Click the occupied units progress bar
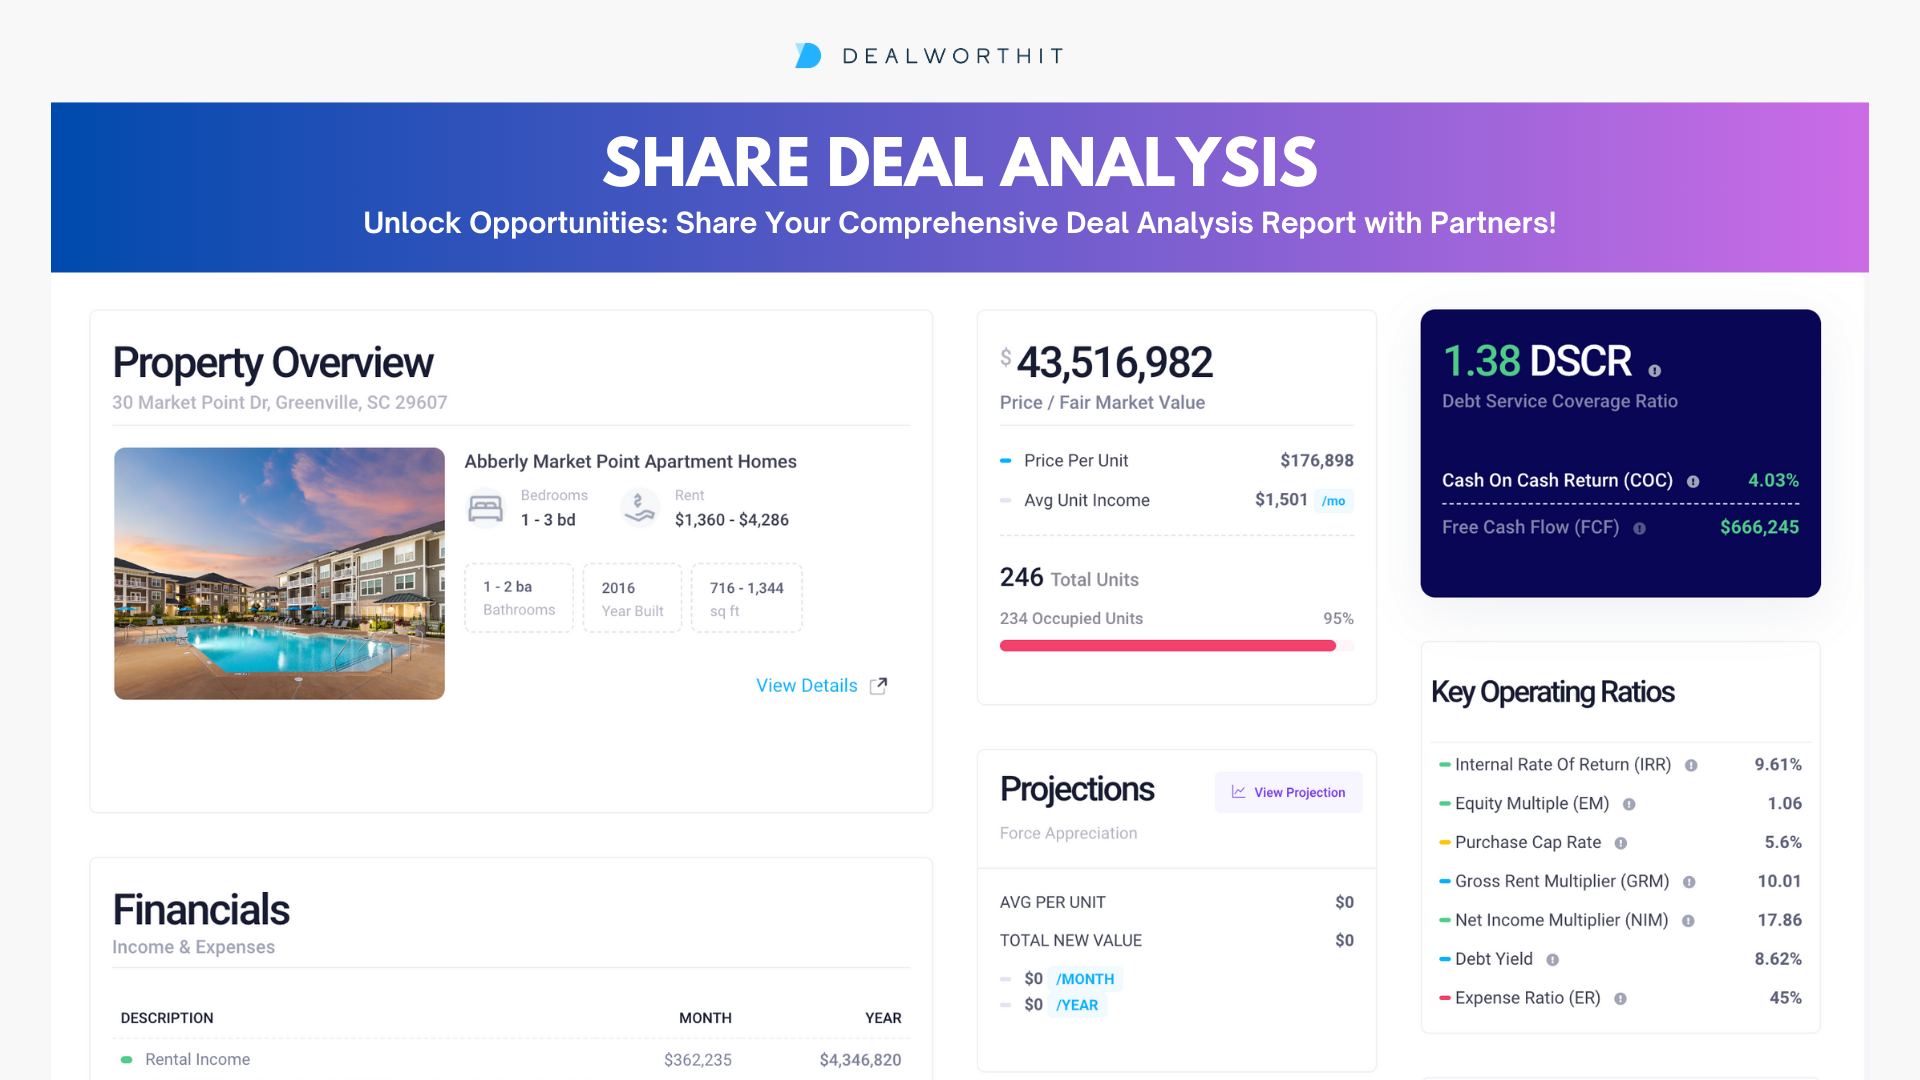1920x1080 pixels. tap(1168, 646)
